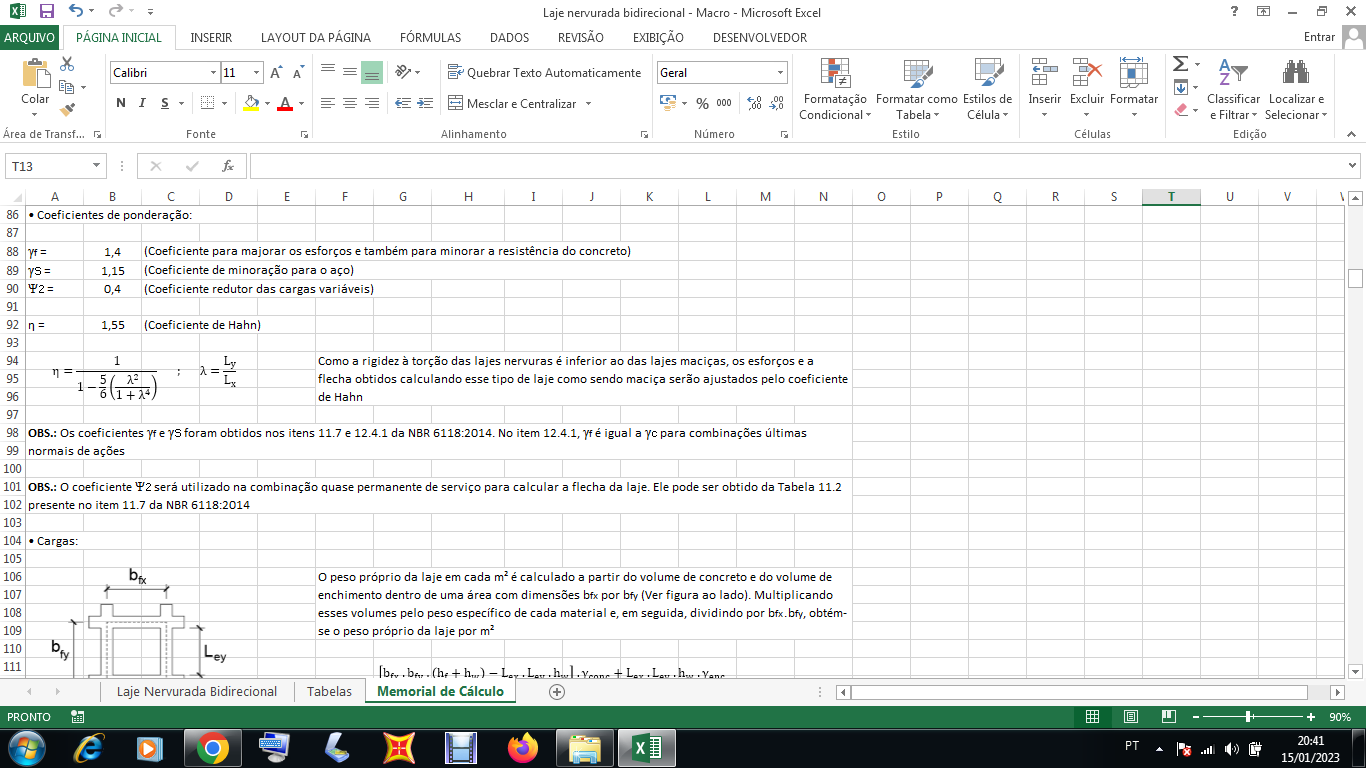Open Formatar como Tabela gallery
1366x768 pixels.
(x=916, y=89)
